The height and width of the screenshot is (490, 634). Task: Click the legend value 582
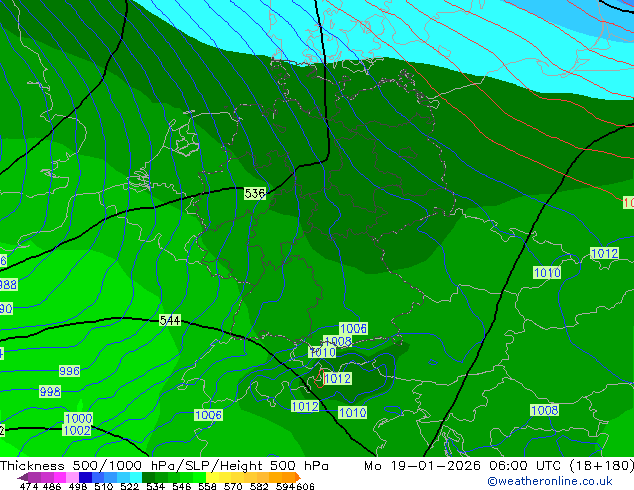coord(259,486)
